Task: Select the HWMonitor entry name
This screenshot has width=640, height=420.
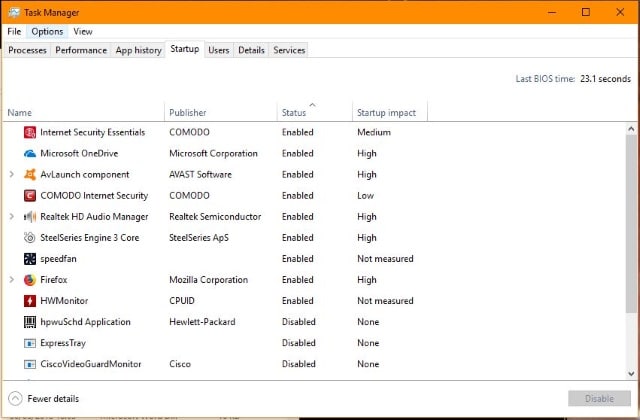Action: pyautogui.click(x=64, y=301)
